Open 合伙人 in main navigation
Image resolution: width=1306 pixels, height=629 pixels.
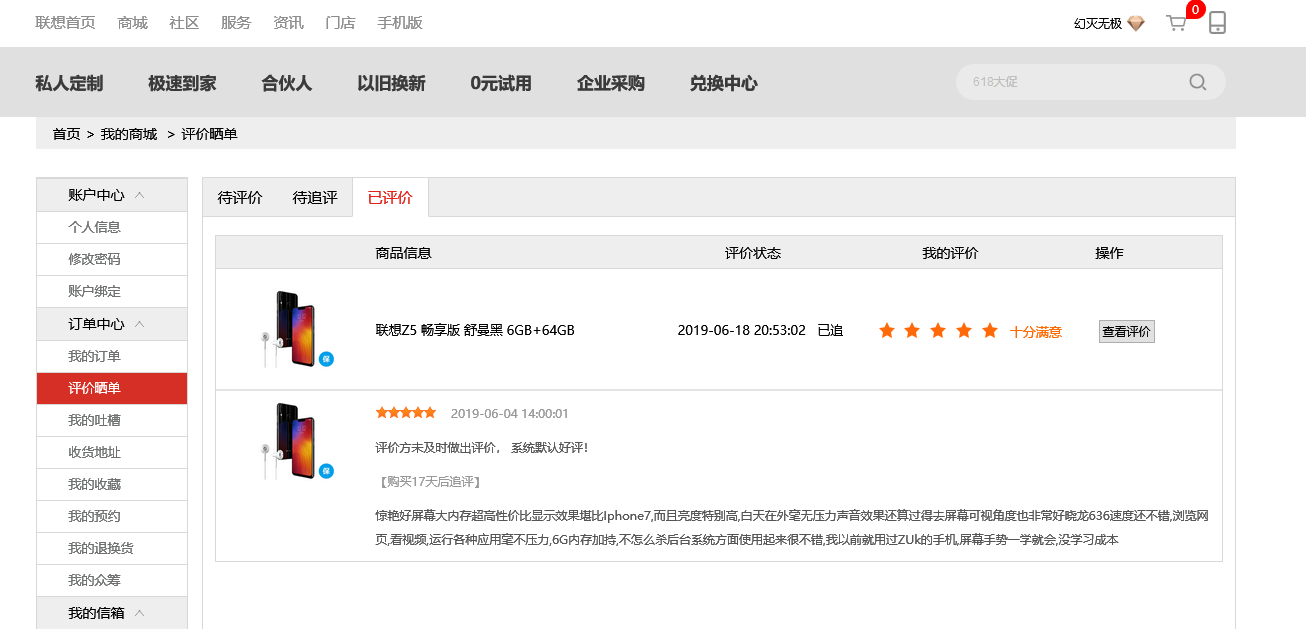click(287, 84)
